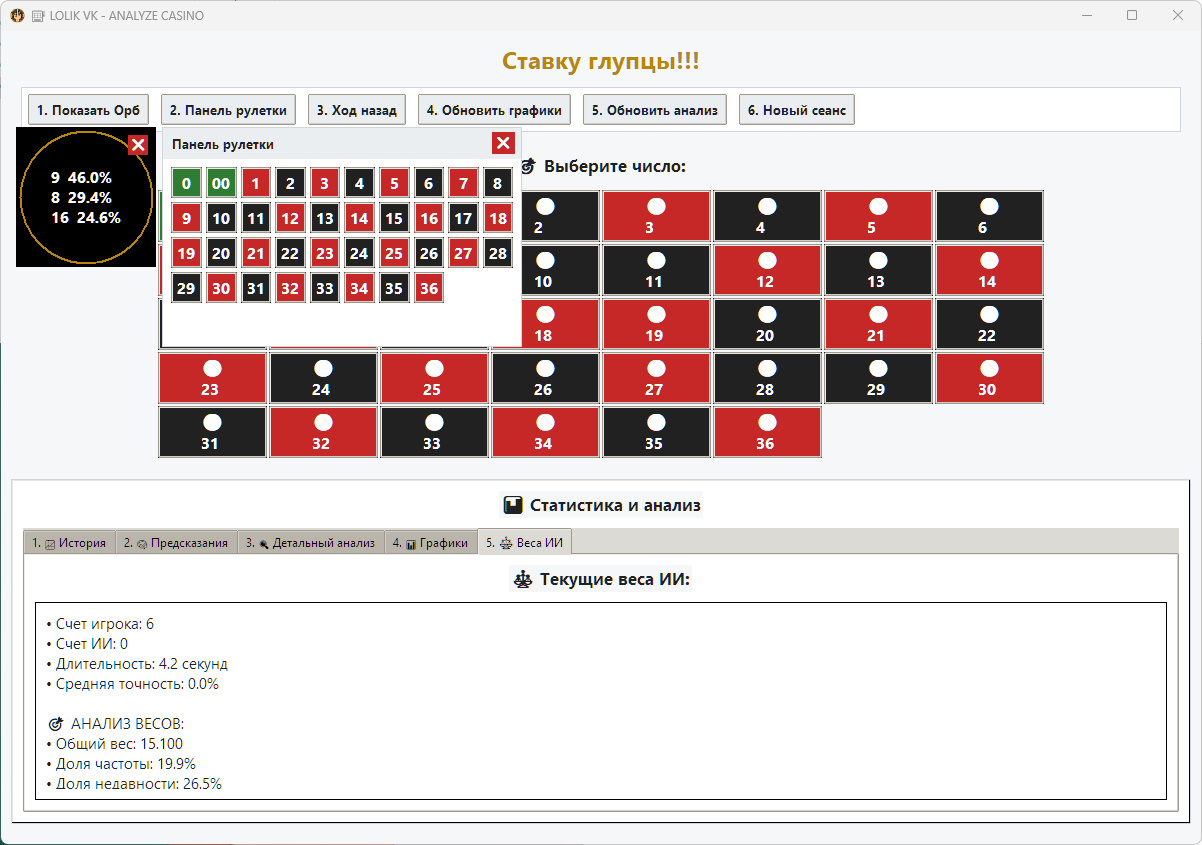Minimize the LOLIK VK window

[x=1087, y=16]
